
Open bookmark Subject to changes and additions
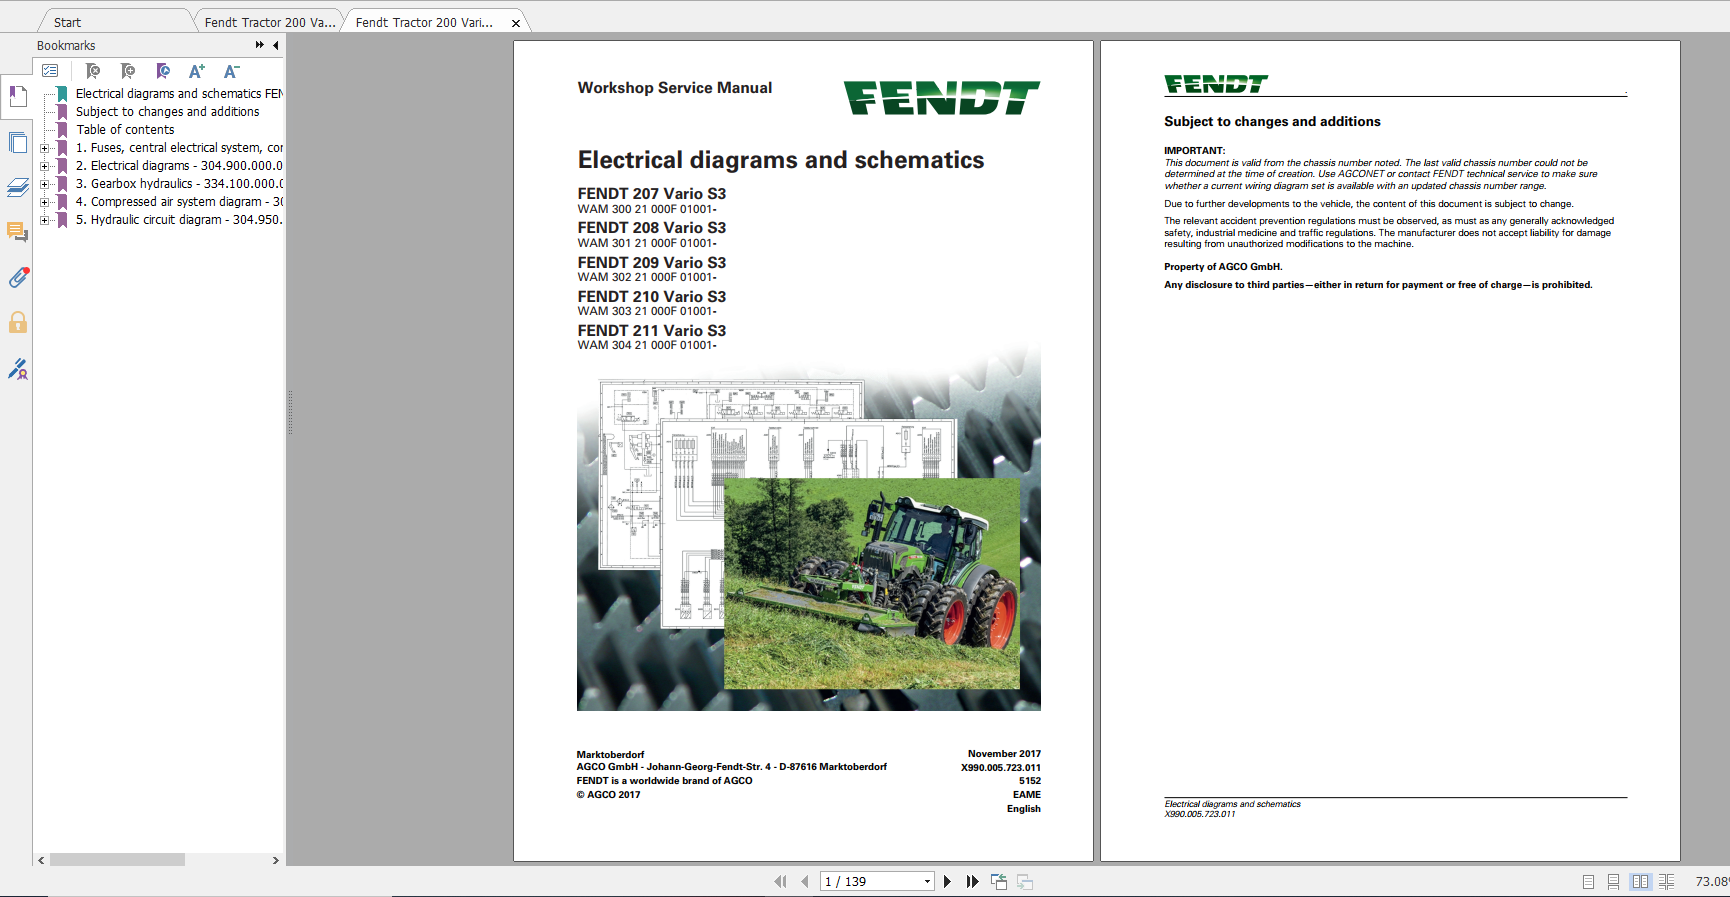(x=167, y=112)
